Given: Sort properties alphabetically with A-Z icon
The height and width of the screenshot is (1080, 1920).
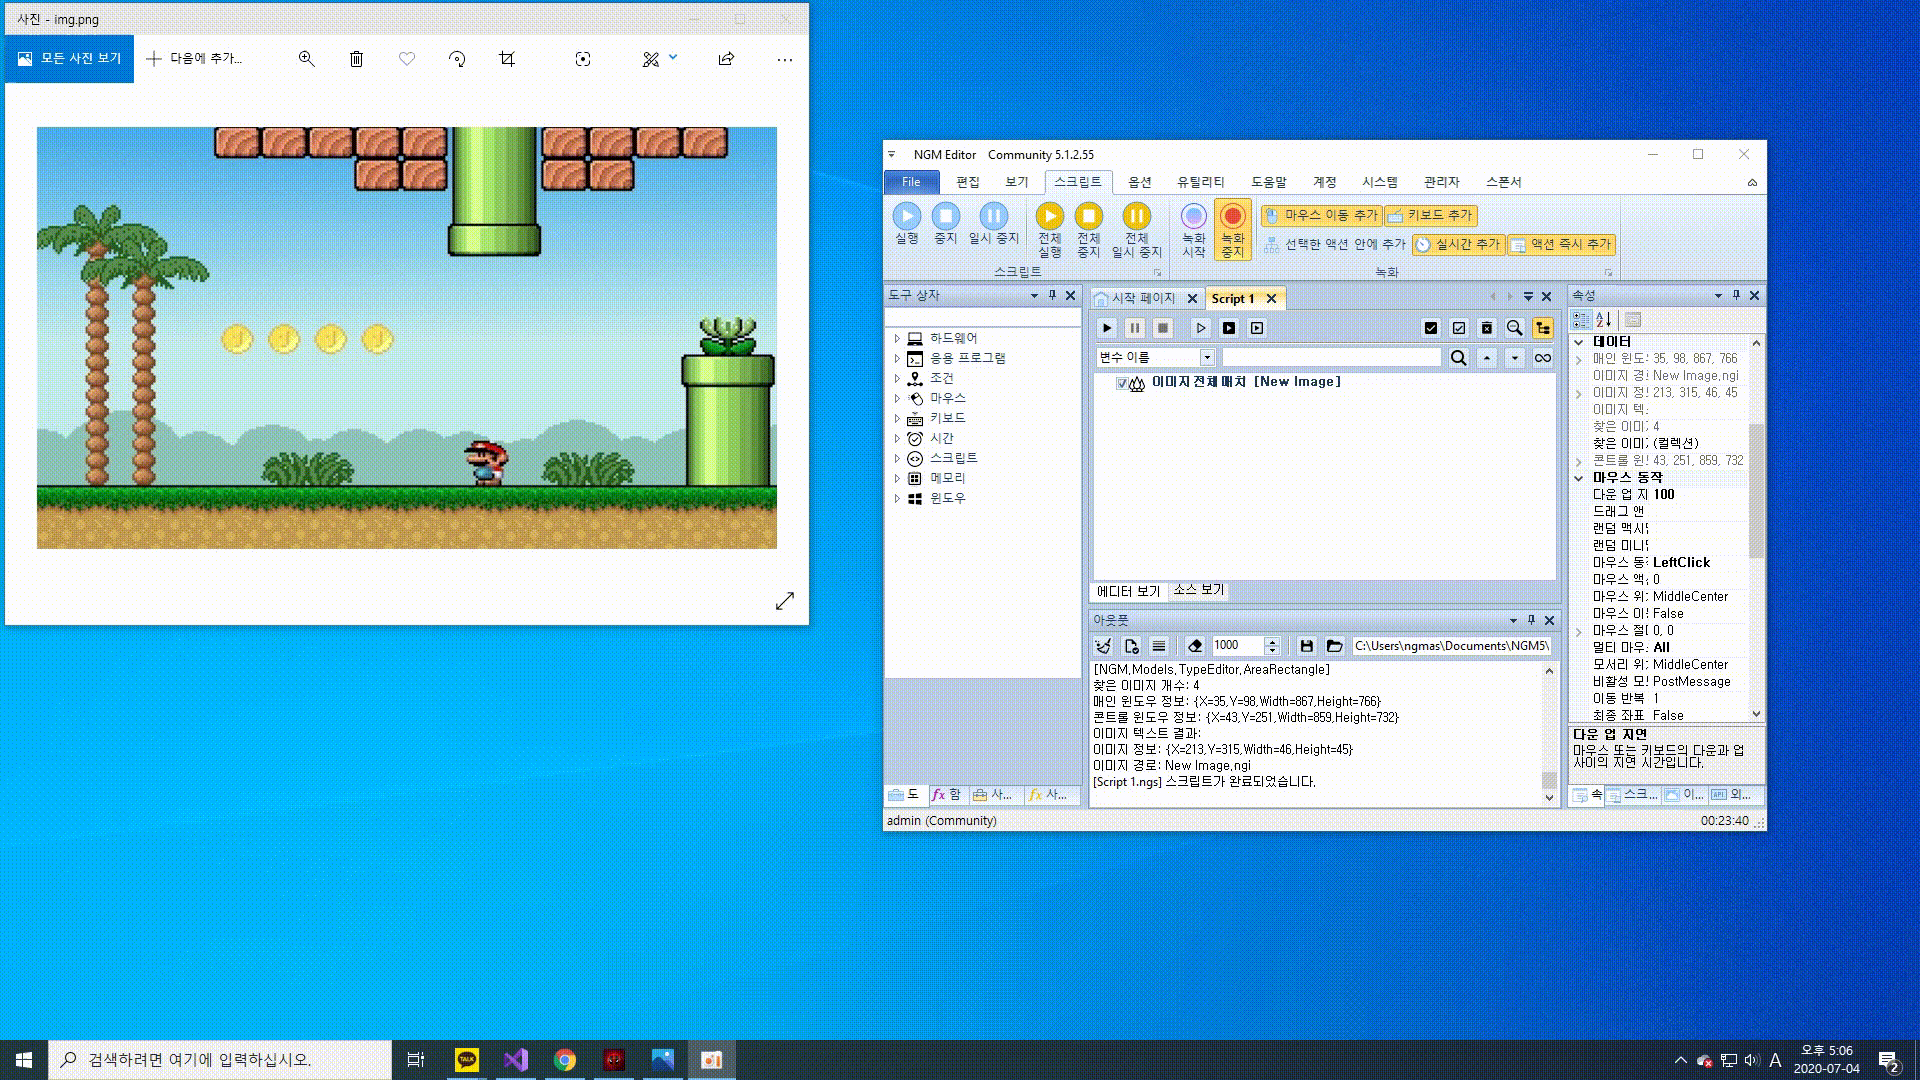Looking at the screenshot, I should 1604,320.
